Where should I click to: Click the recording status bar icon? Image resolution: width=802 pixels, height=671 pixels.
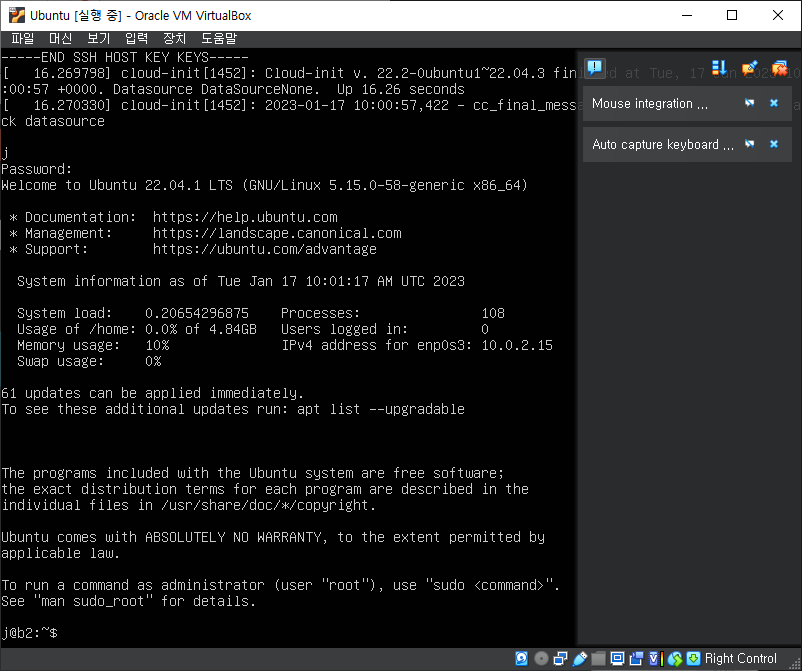636,659
